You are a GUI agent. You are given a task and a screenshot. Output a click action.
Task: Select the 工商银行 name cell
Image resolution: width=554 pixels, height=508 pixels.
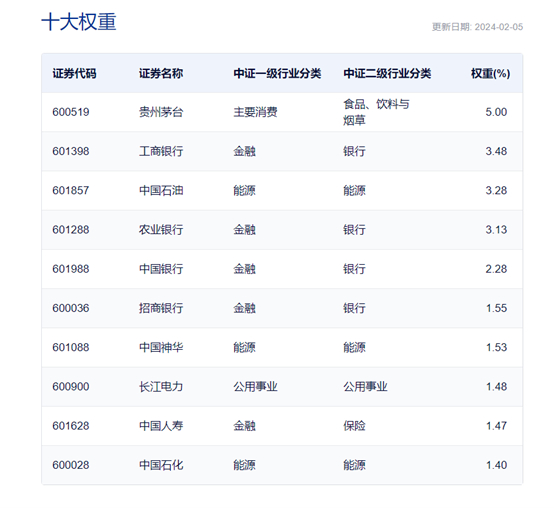pyautogui.click(x=161, y=152)
